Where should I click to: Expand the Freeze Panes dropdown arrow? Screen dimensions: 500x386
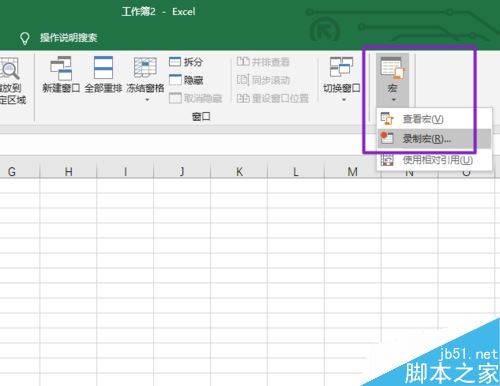(x=147, y=100)
